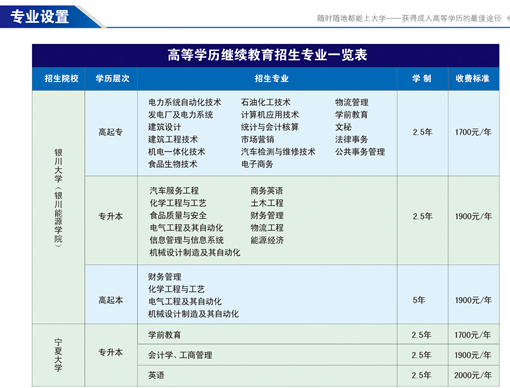This screenshot has height=388, width=510.
Task: Select 2.5年 in the 高起专 row
Action: (422, 132)
